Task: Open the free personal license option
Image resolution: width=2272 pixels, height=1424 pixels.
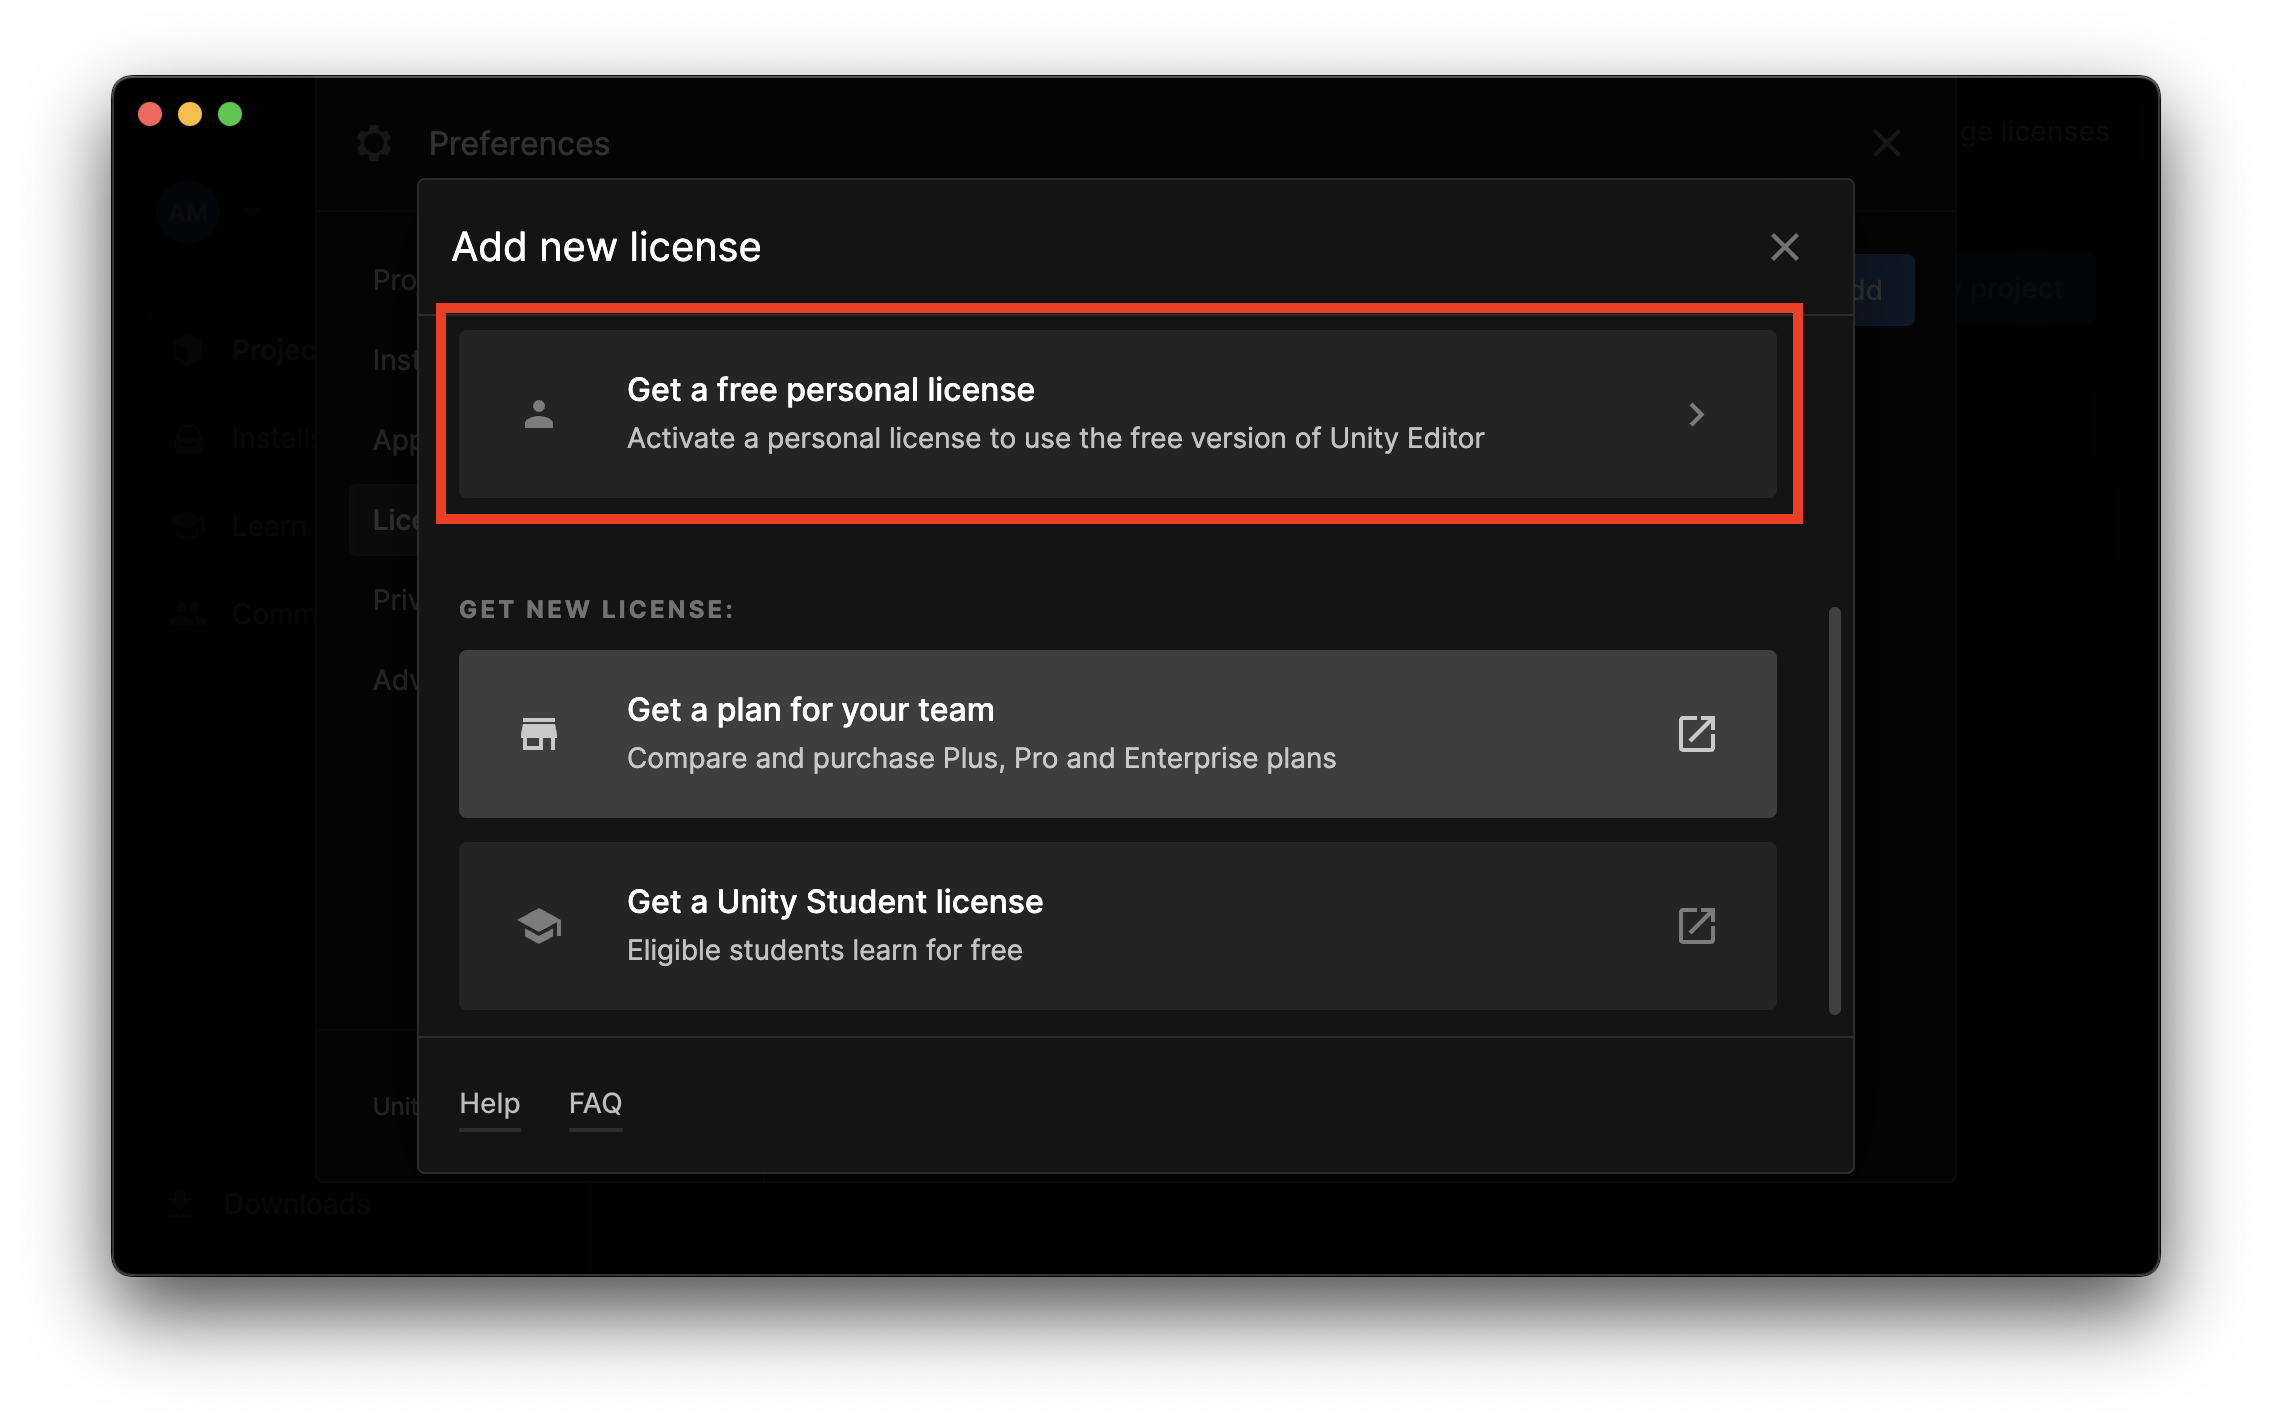Action: coord(1117,414)
